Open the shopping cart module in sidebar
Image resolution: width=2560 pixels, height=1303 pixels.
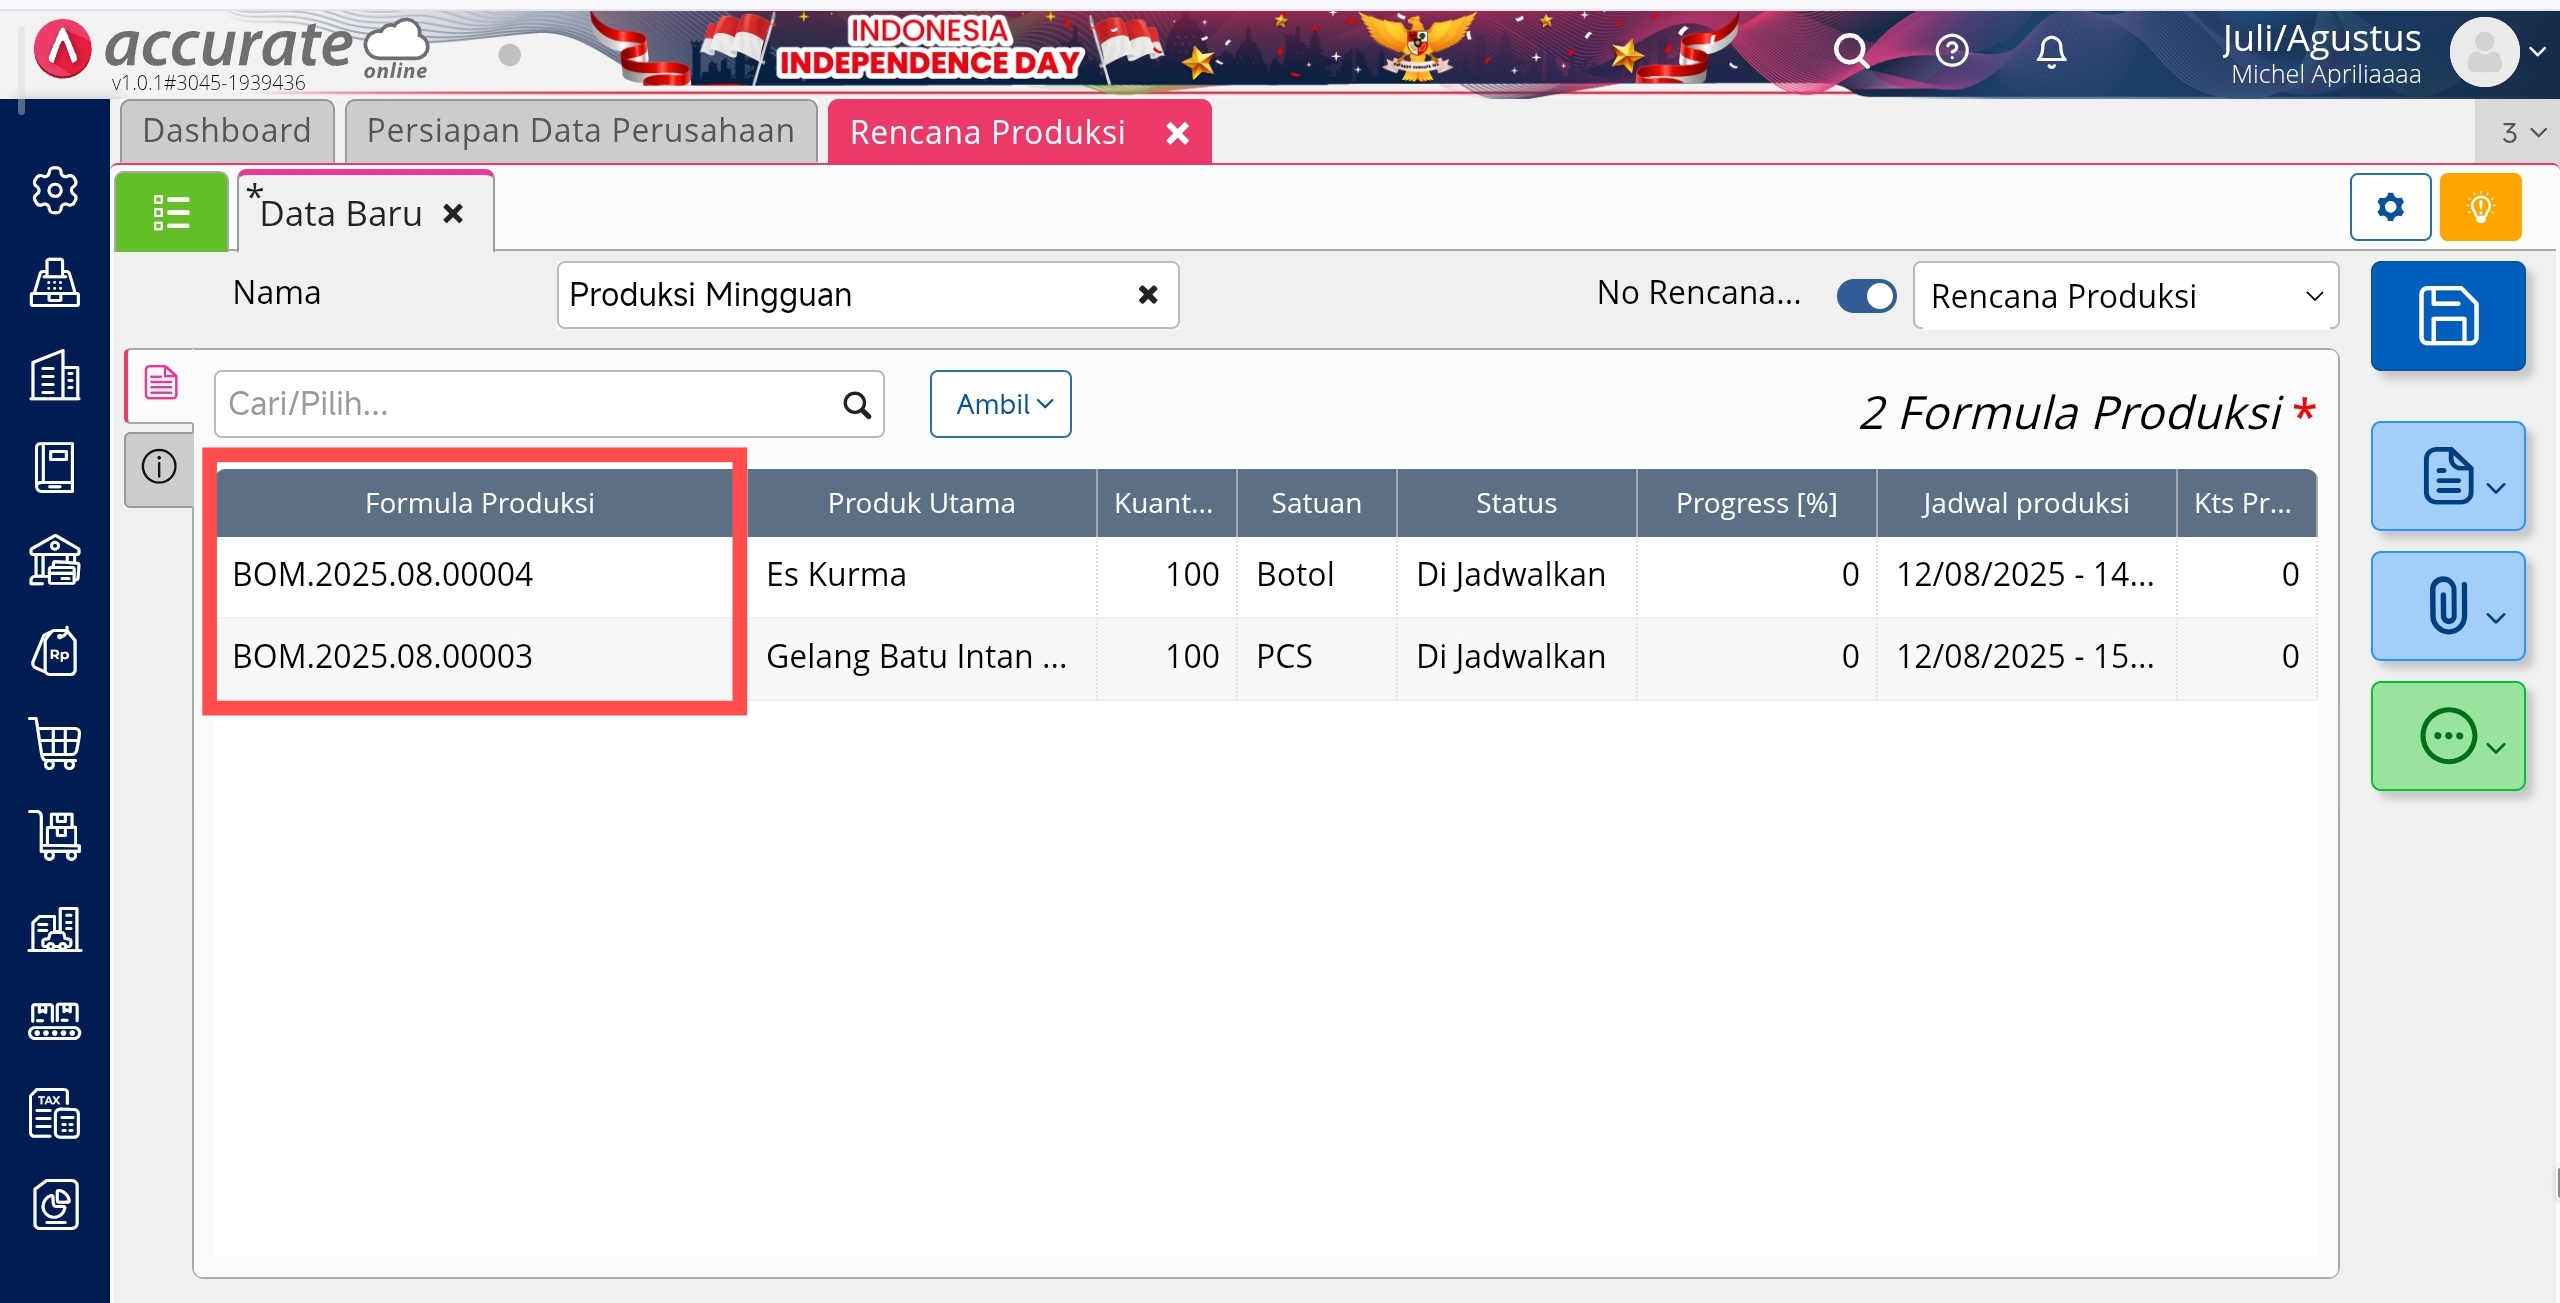point(55,743)
